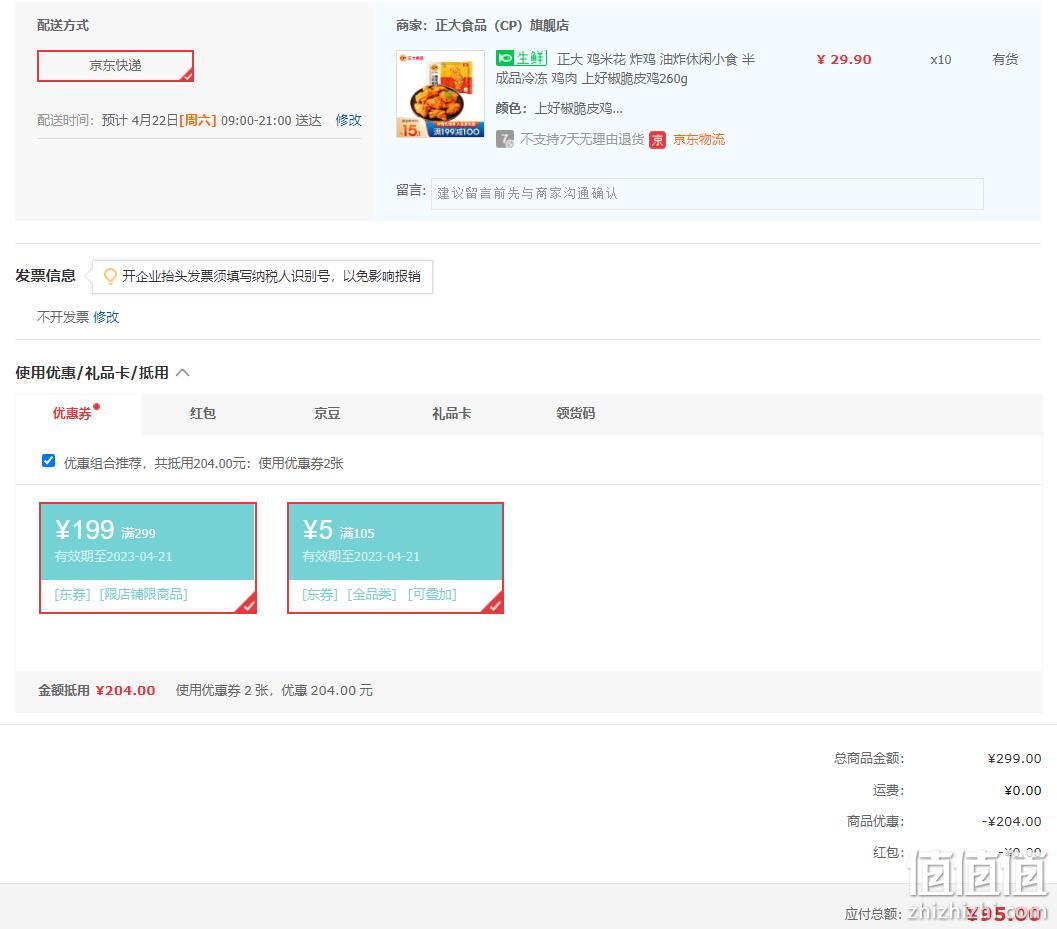Focus the 留言 message input field
This screenshot has width=1057, height=929.
[707, 193]
